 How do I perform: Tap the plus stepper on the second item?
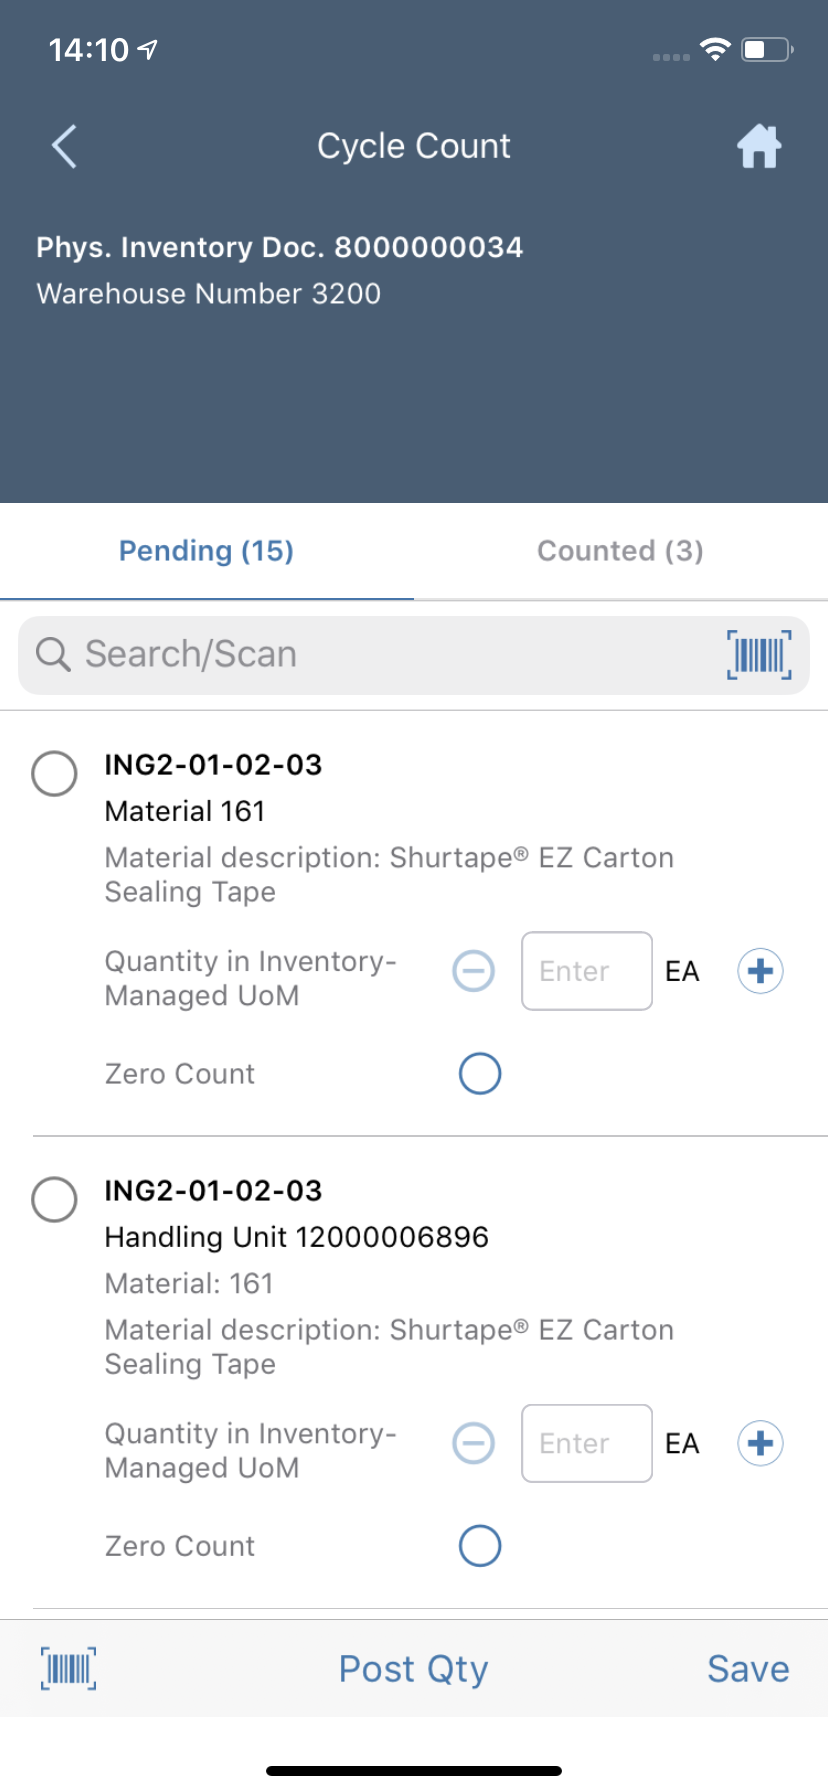tap(759, 1443)
